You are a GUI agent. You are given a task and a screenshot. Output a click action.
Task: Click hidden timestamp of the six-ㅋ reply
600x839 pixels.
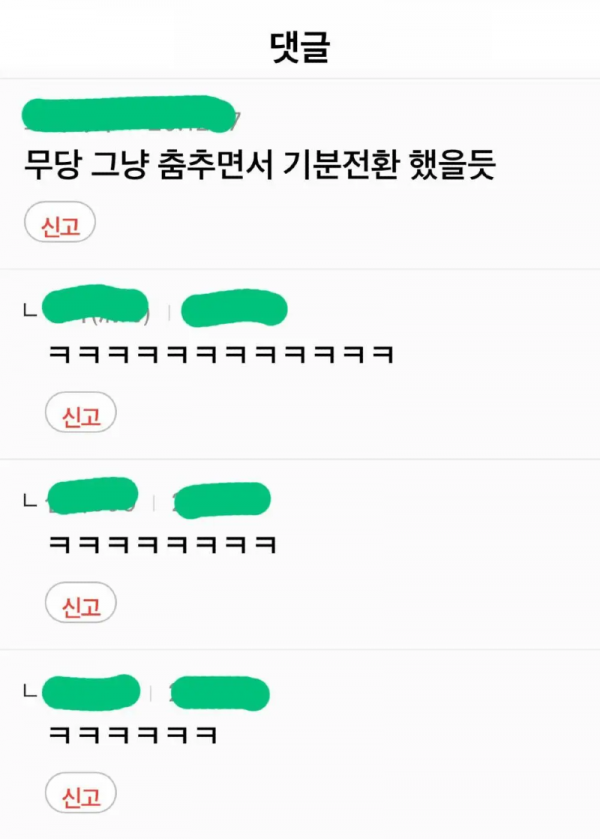pos(219,693)
